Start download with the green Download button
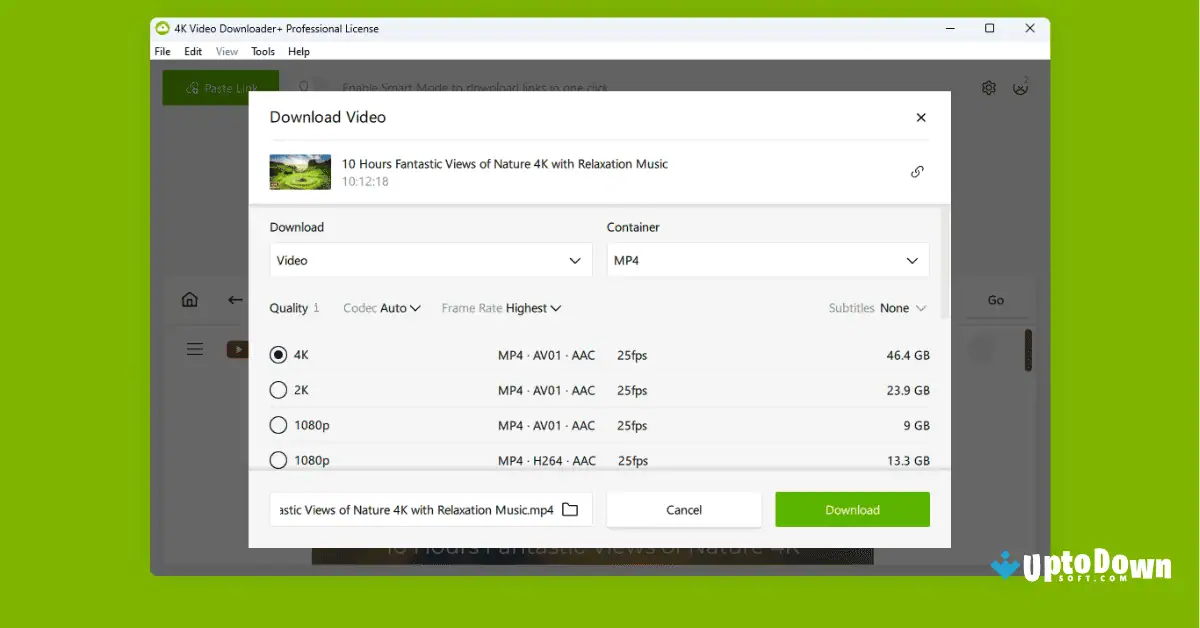 (x=852, y=509)
